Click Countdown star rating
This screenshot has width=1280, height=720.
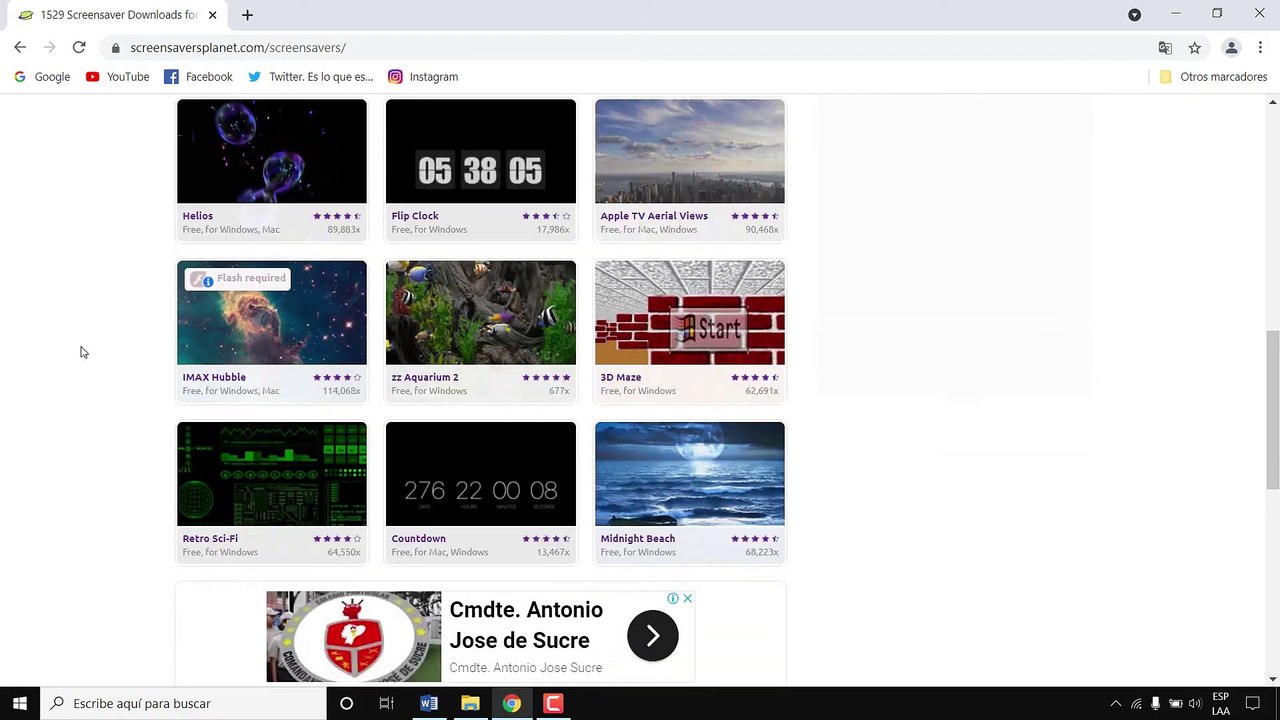pos(546,539)
